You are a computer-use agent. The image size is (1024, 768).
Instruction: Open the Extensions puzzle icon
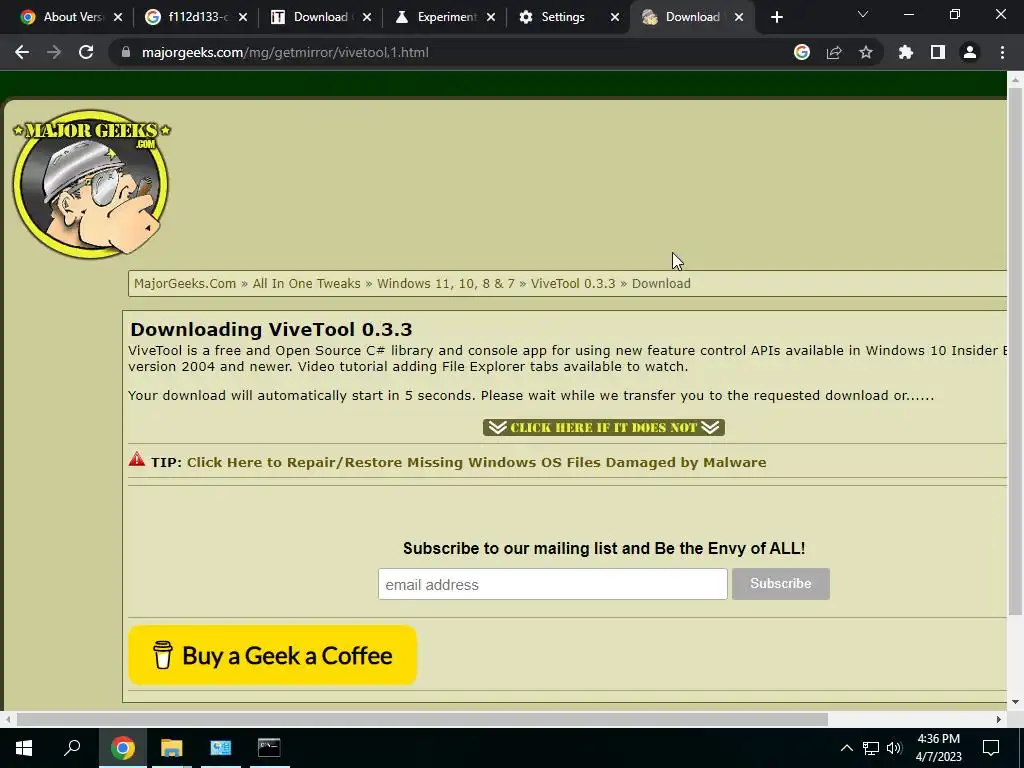pos(906,52)
